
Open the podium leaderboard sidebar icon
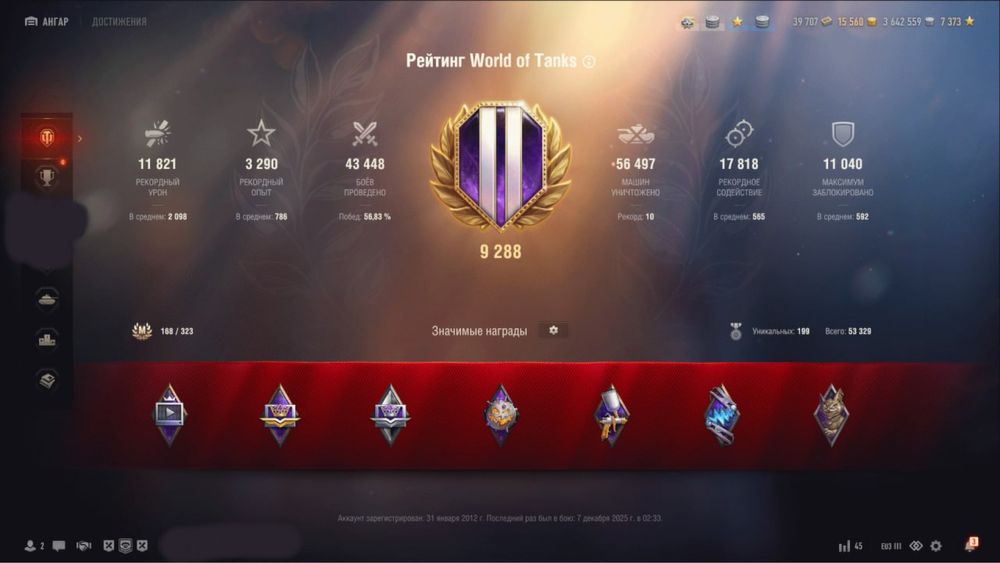[x=47, y=339]
